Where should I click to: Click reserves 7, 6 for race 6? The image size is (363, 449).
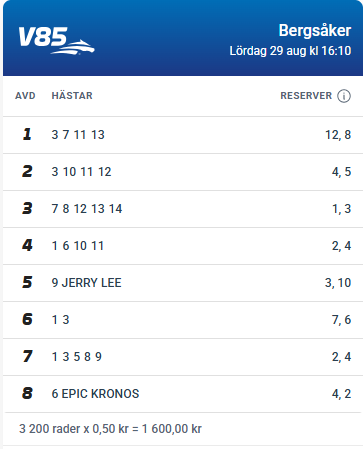pos(341,320)
